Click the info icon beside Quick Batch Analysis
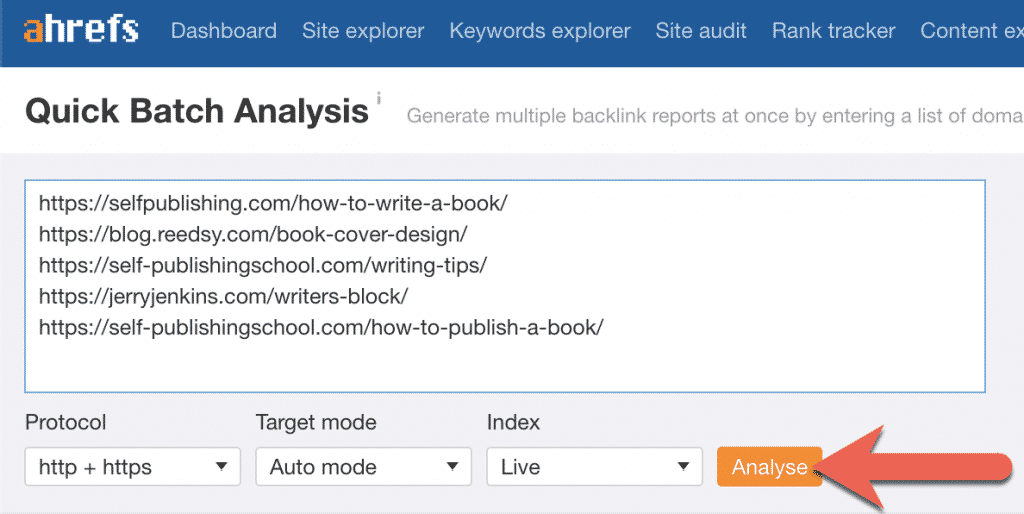Screen dimensions: 1024x514 point(379,98)
